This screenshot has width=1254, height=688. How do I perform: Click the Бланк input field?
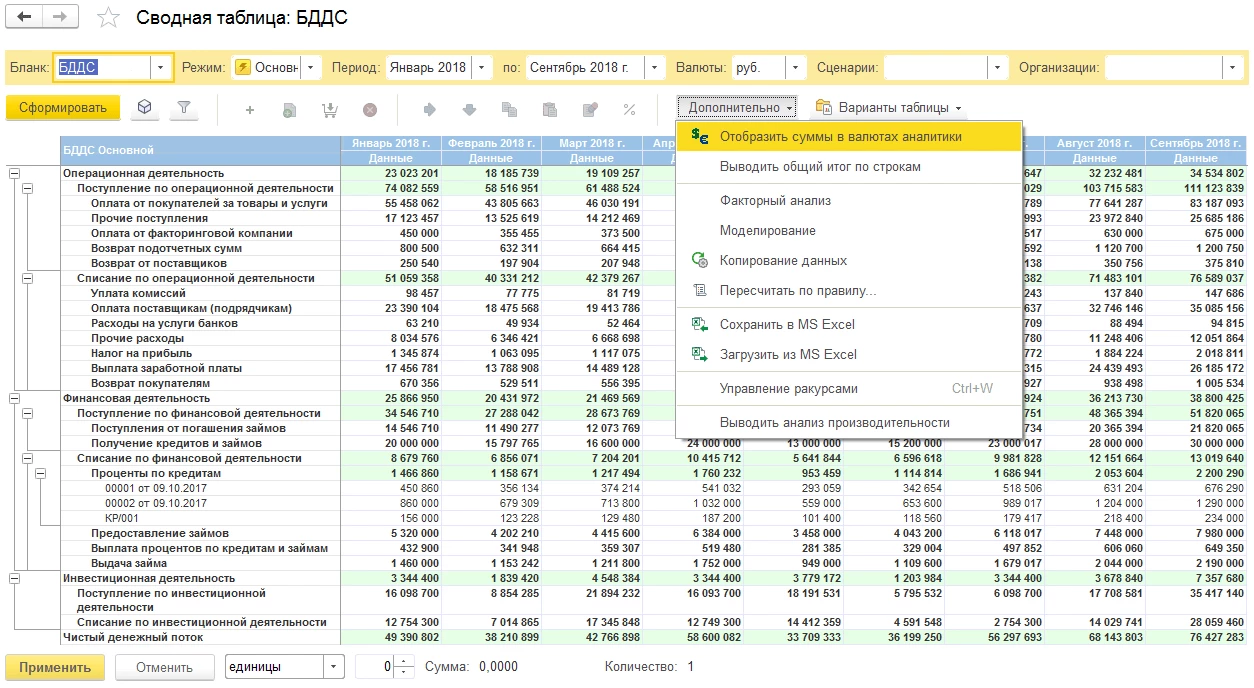coord(102,68)
